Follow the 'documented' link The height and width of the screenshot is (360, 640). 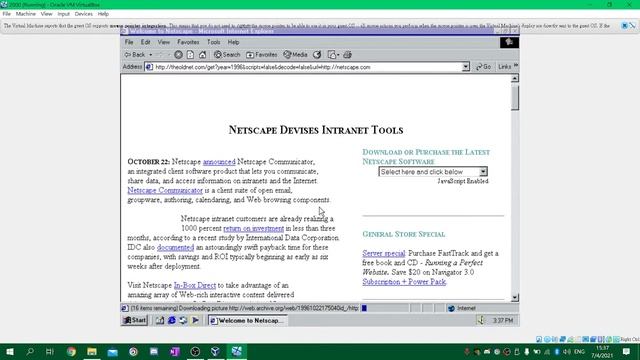coord(175,247)
